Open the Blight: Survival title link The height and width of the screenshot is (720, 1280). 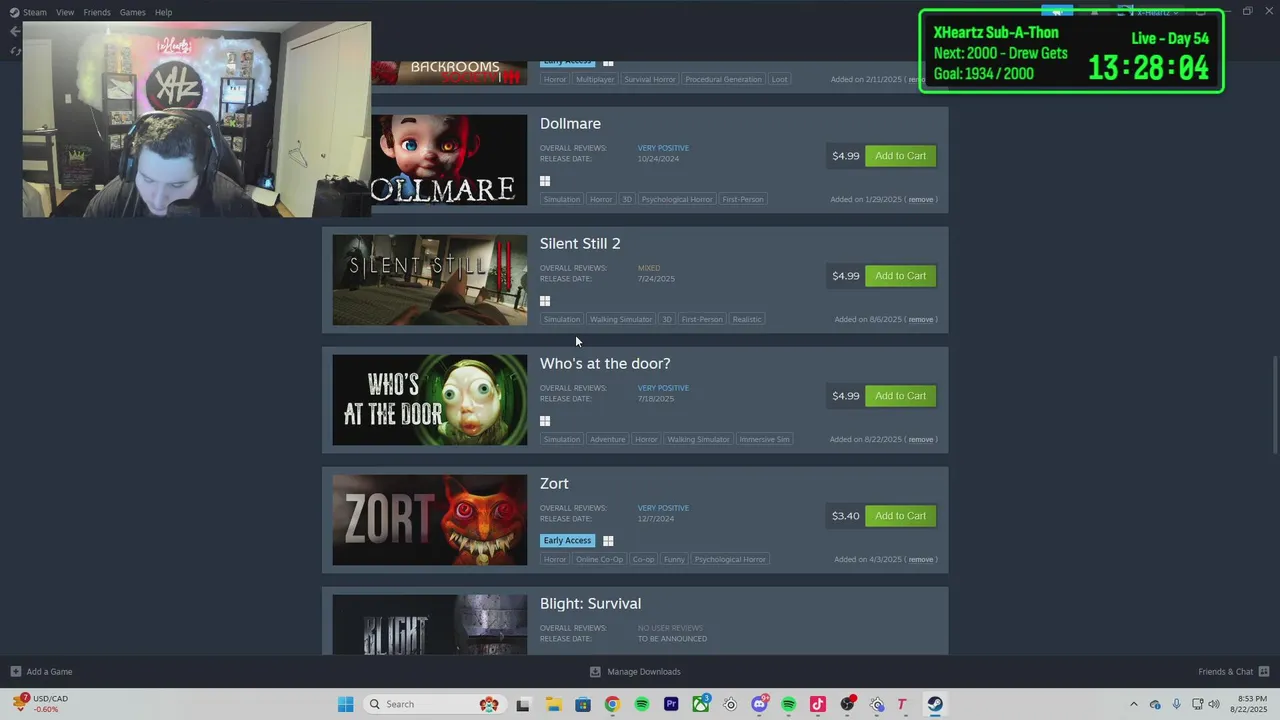(590, 604)
